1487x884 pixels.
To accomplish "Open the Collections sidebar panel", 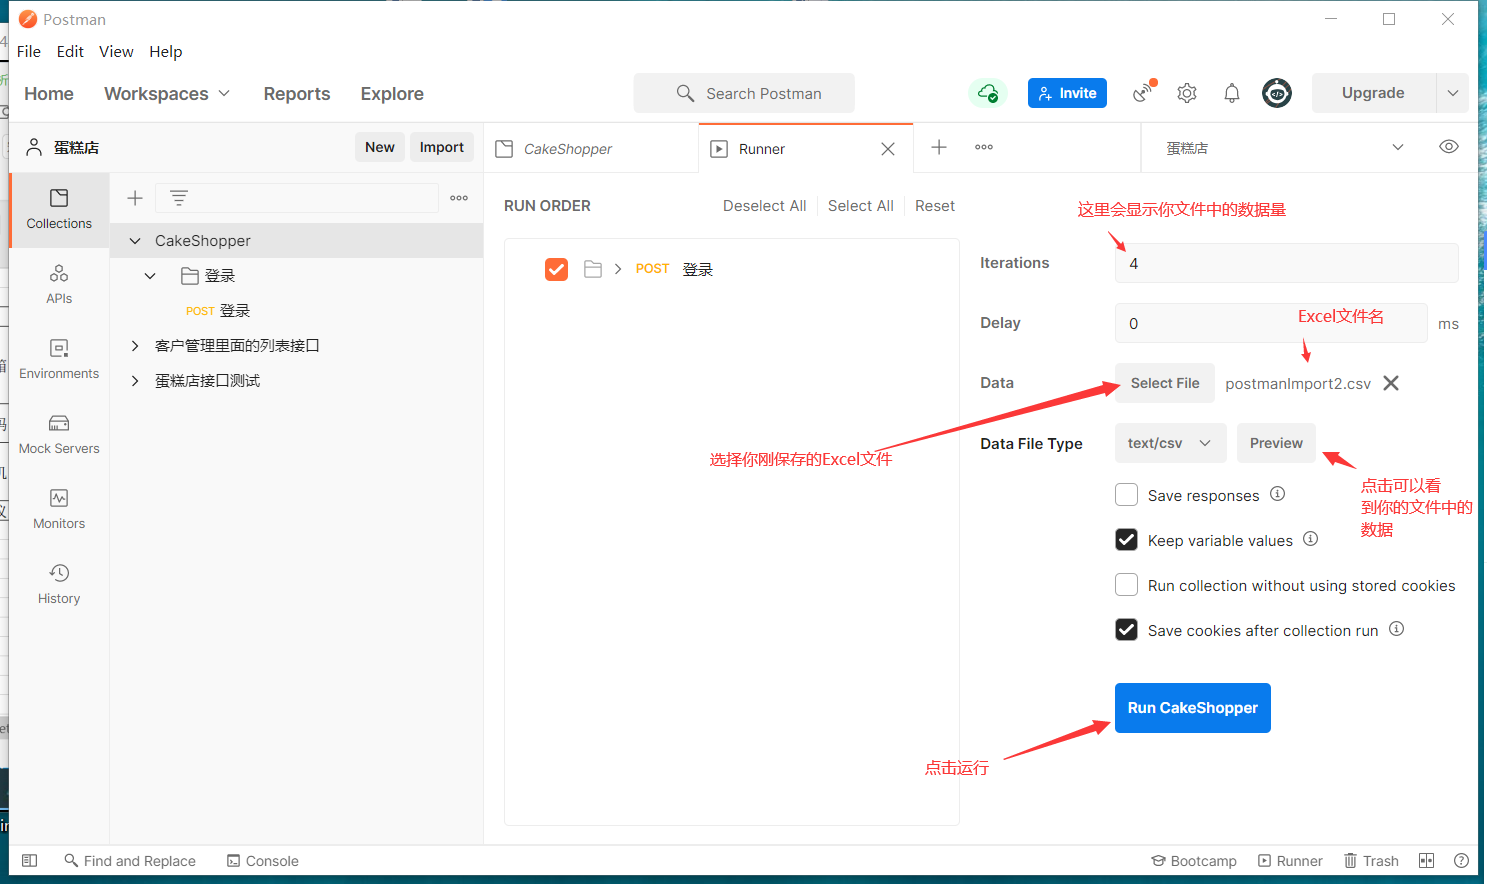I will click(59, 210).
